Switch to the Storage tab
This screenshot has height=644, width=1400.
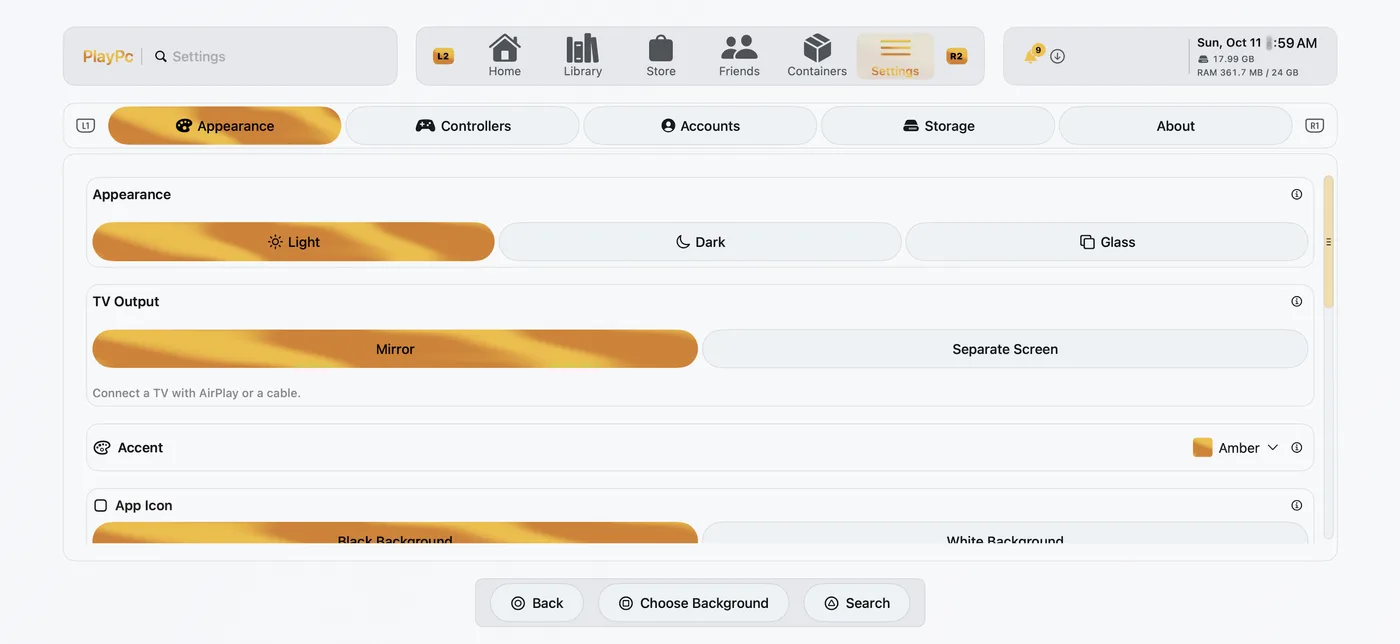point(939,126)
